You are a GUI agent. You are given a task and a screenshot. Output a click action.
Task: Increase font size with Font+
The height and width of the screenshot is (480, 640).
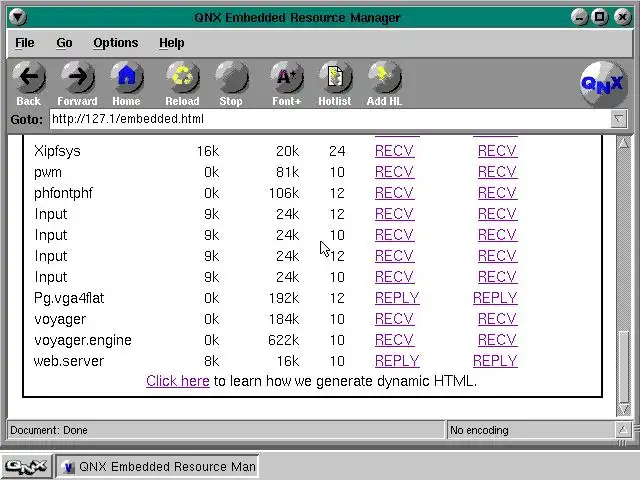(x=287, y=84)
